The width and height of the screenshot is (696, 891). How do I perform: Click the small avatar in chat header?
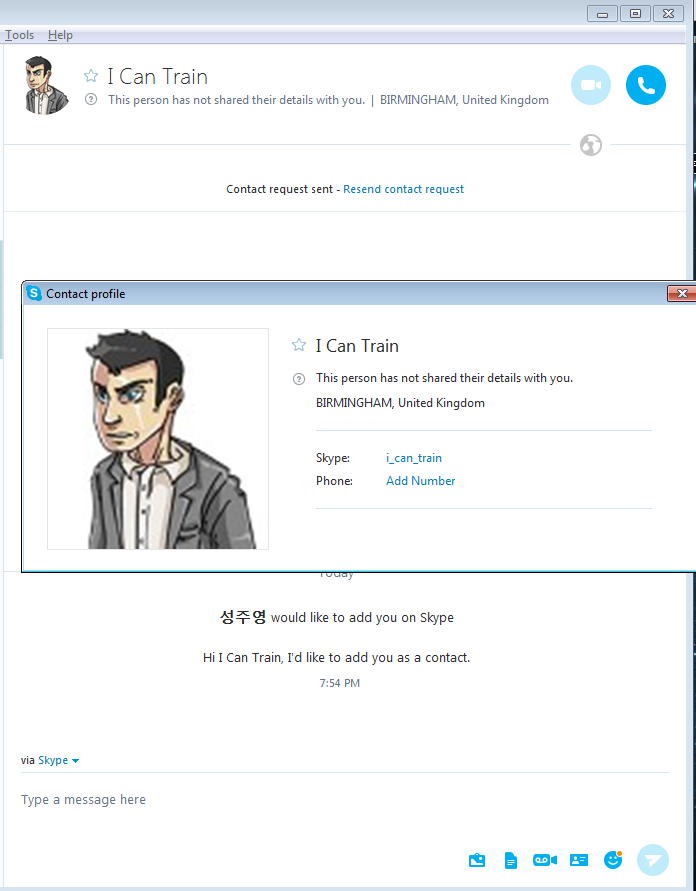point(47,86)
